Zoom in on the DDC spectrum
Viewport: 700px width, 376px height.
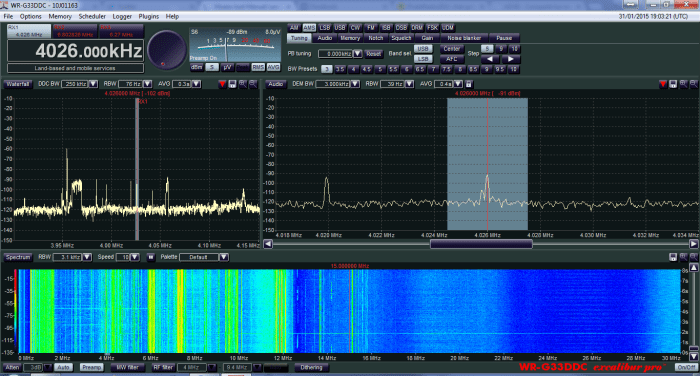[242, 84]
